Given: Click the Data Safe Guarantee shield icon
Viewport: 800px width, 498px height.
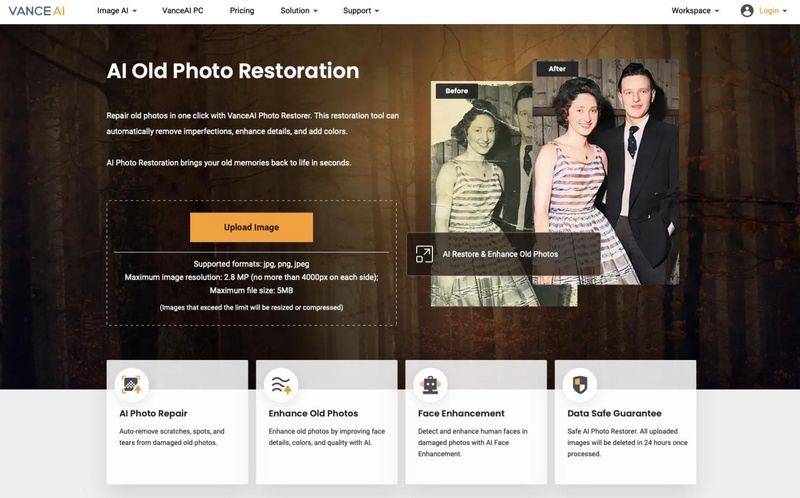Looking at the screenshot, I should (580, 385).
